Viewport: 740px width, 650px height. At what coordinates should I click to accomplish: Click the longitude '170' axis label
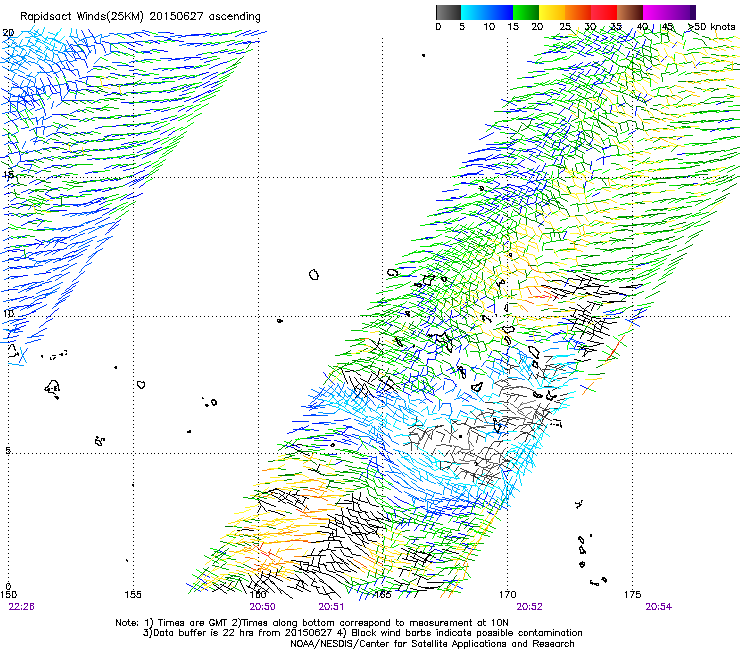coord(507,594)
